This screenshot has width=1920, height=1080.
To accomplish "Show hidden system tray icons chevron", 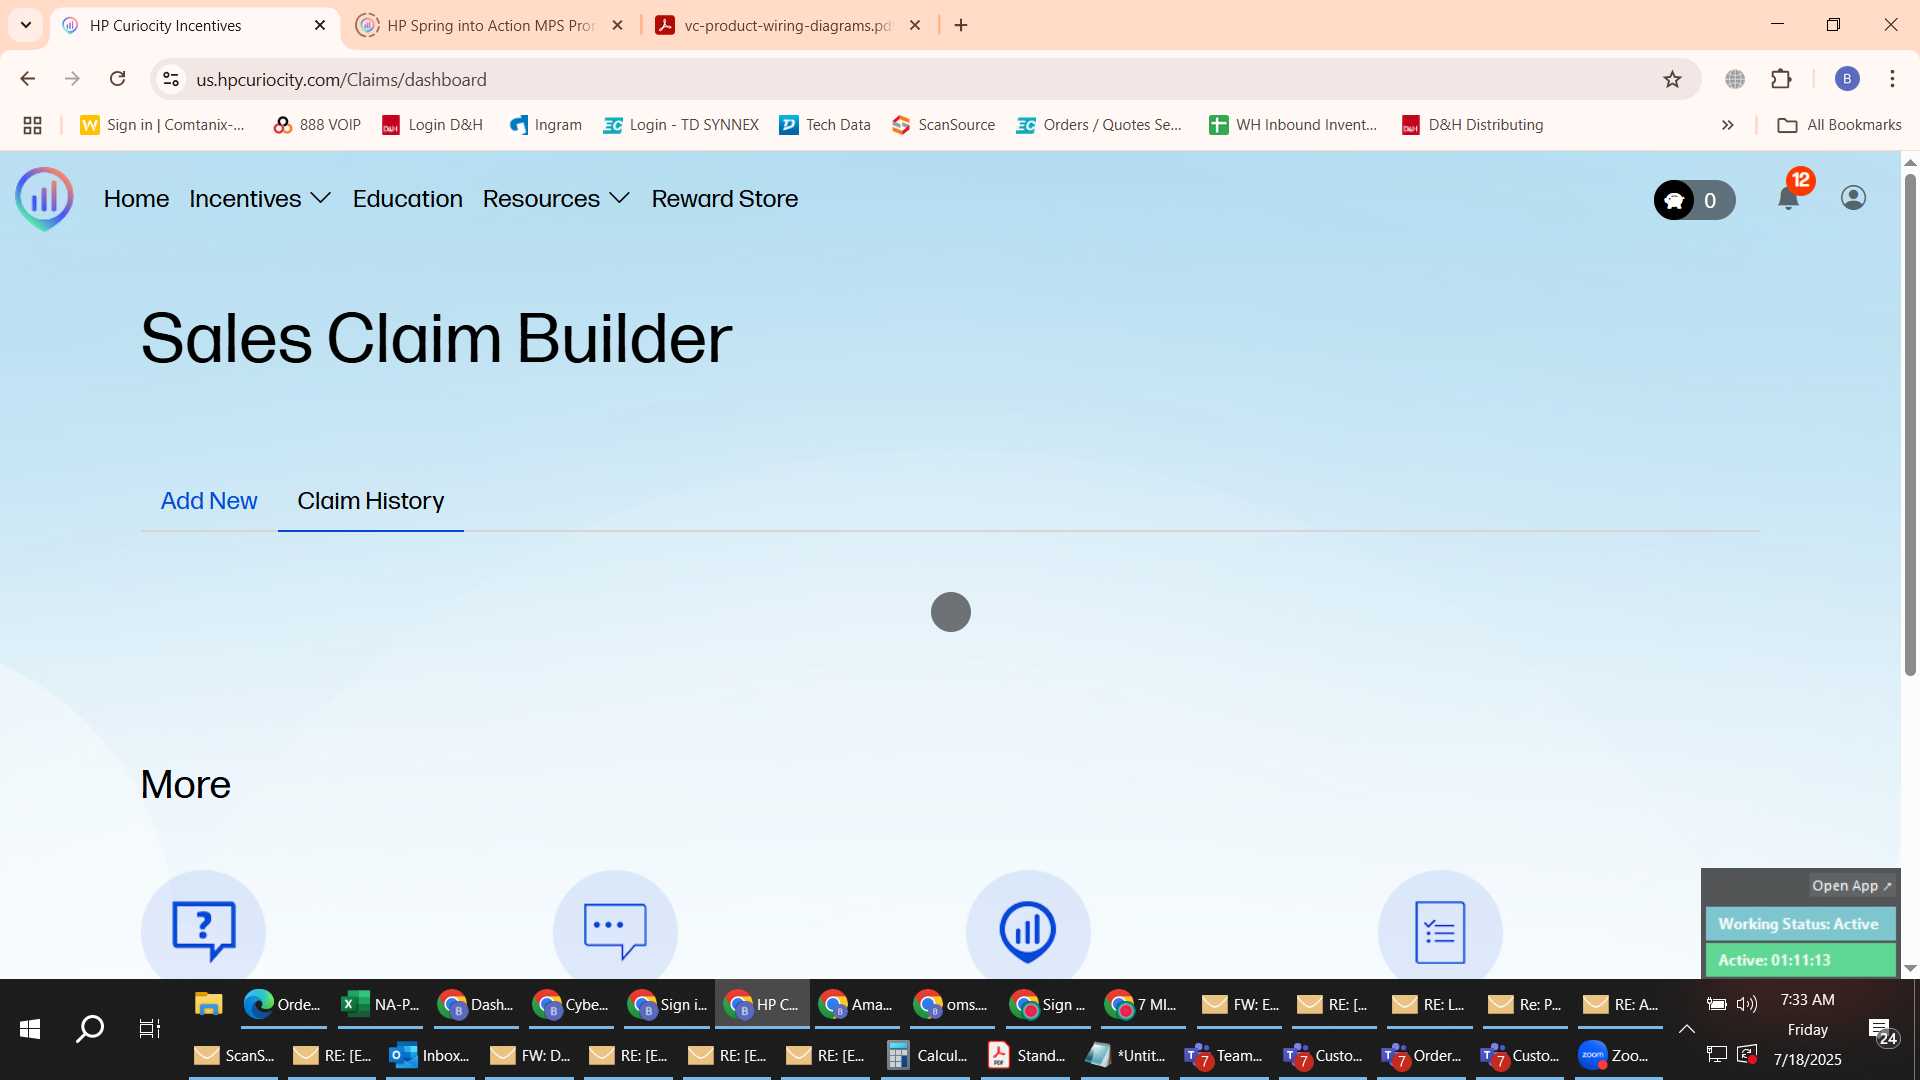I will [x=1687, y=1029].
